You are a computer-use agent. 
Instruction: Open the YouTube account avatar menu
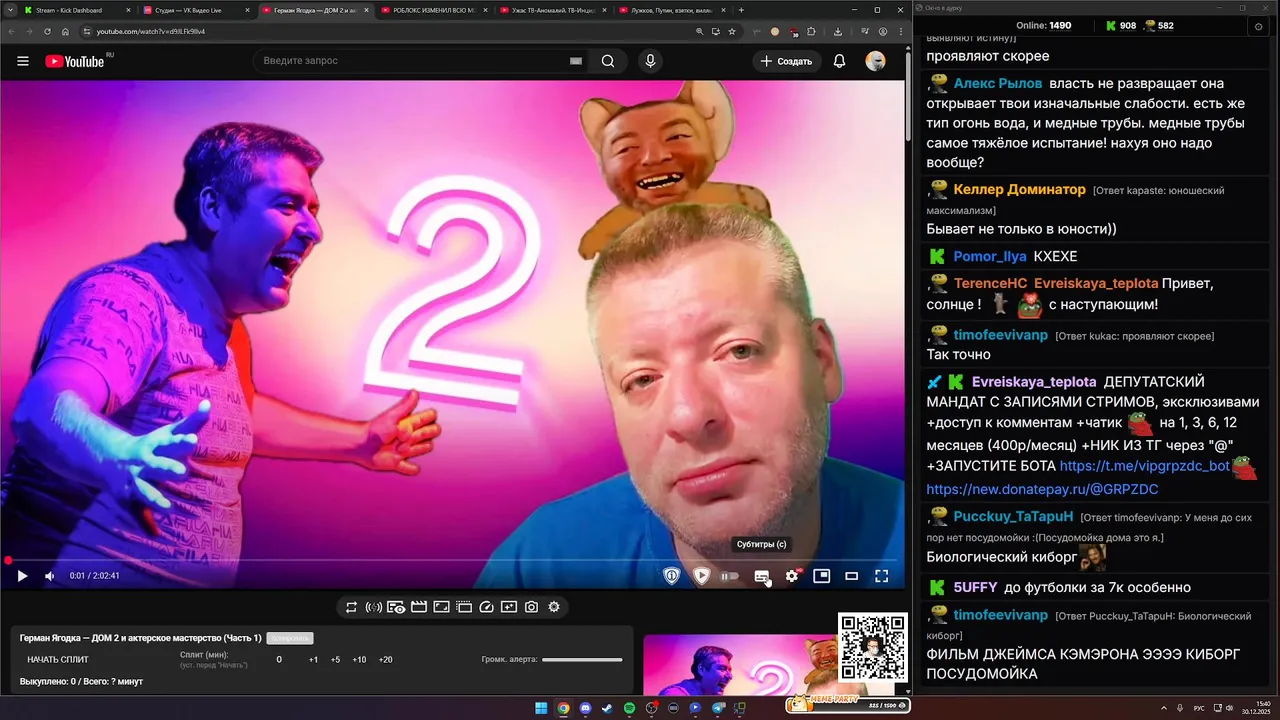(x=876, y=61)
